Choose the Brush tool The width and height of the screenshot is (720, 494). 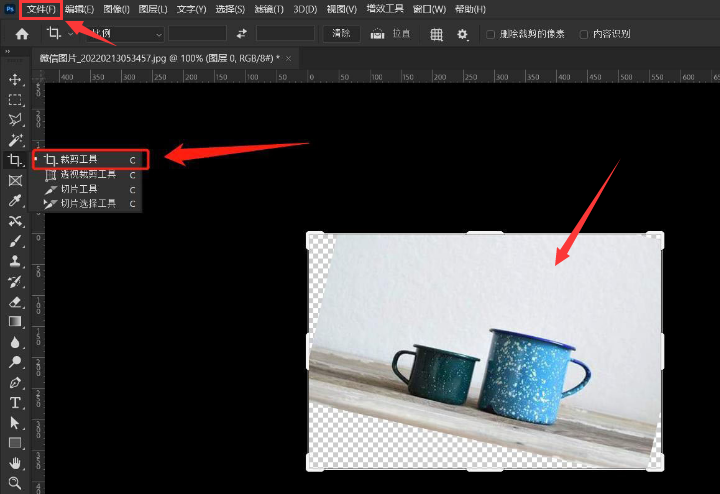point(15,241)
